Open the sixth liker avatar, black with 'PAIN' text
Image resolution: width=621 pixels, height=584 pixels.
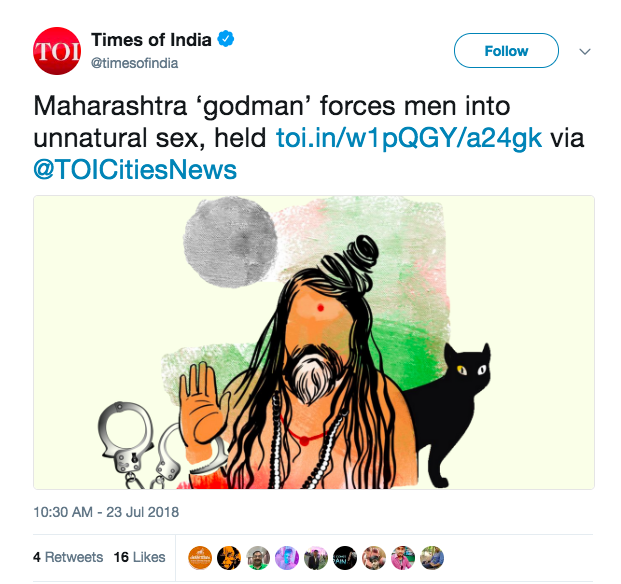pyautogui.click(x=345, y=557)
